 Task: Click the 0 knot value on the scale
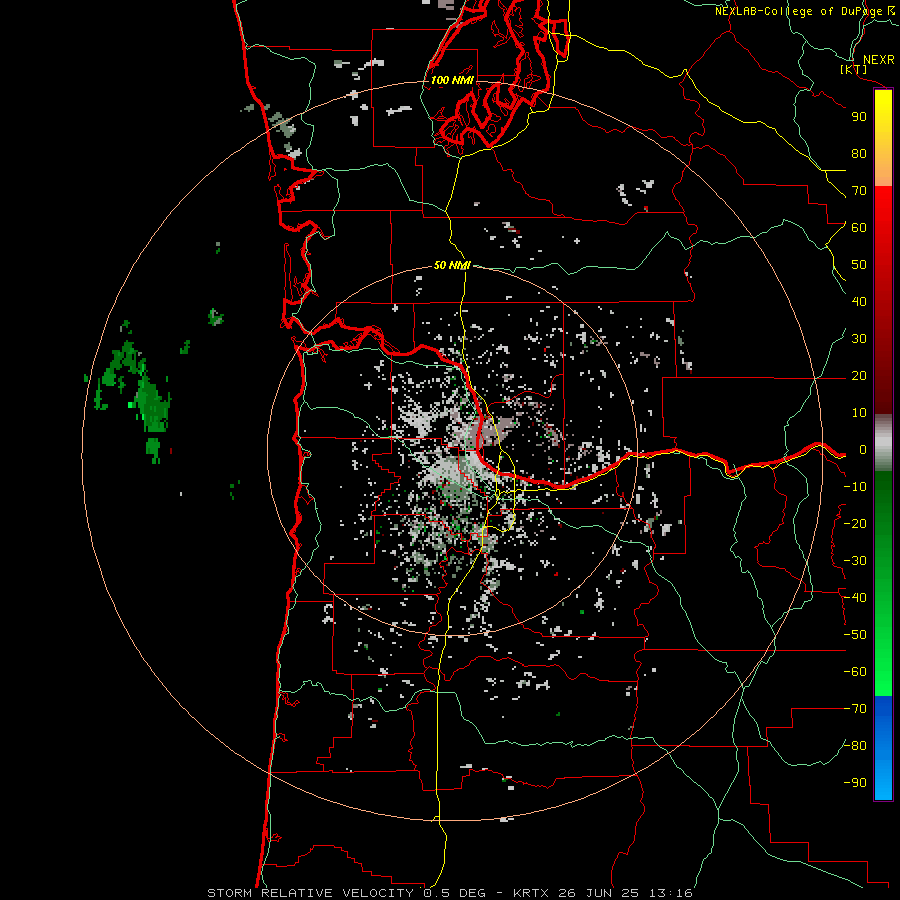863,450
